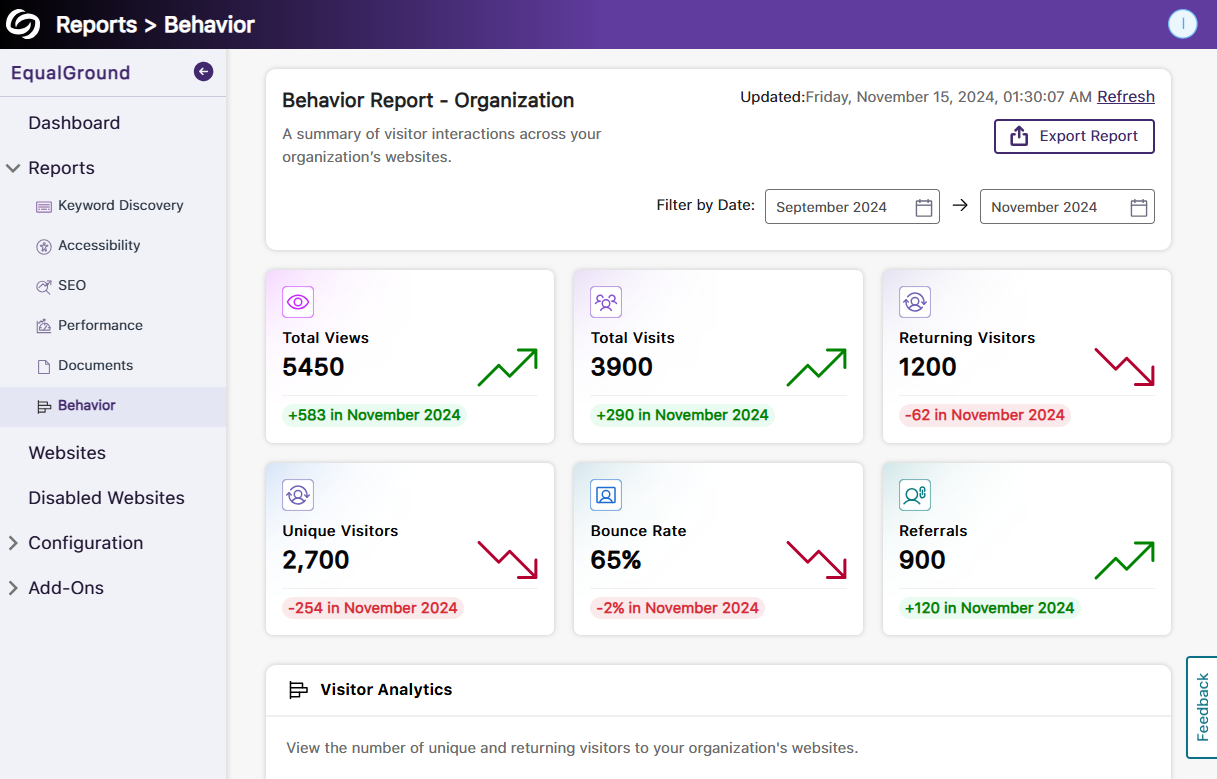
Task: Open the Feedback side tab
Action: (1202, 707)
